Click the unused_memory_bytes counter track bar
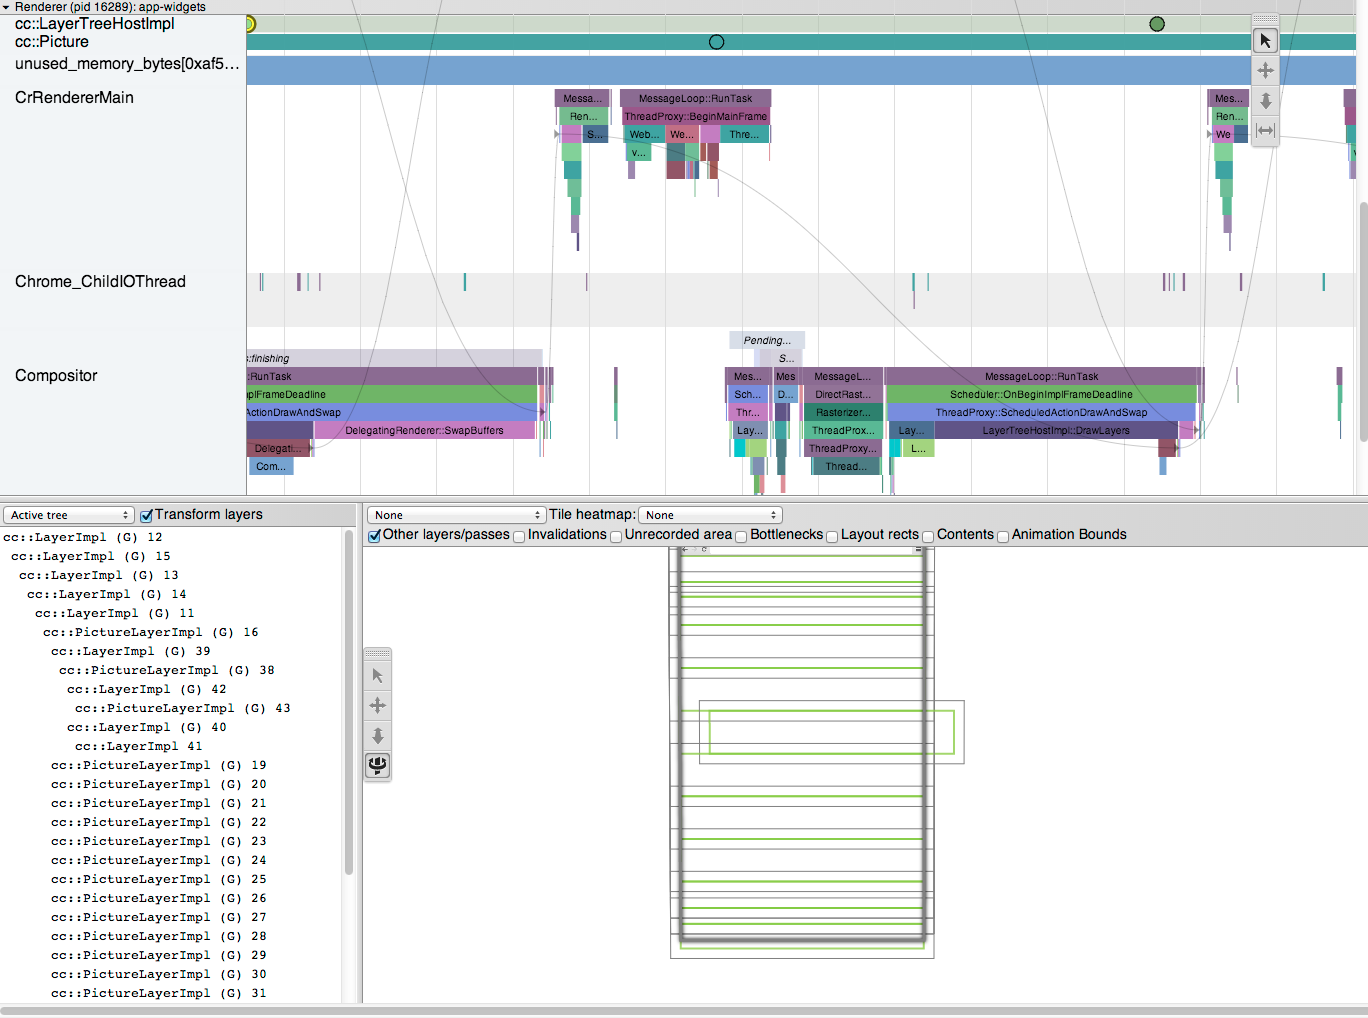 click(x=800, y=70)
